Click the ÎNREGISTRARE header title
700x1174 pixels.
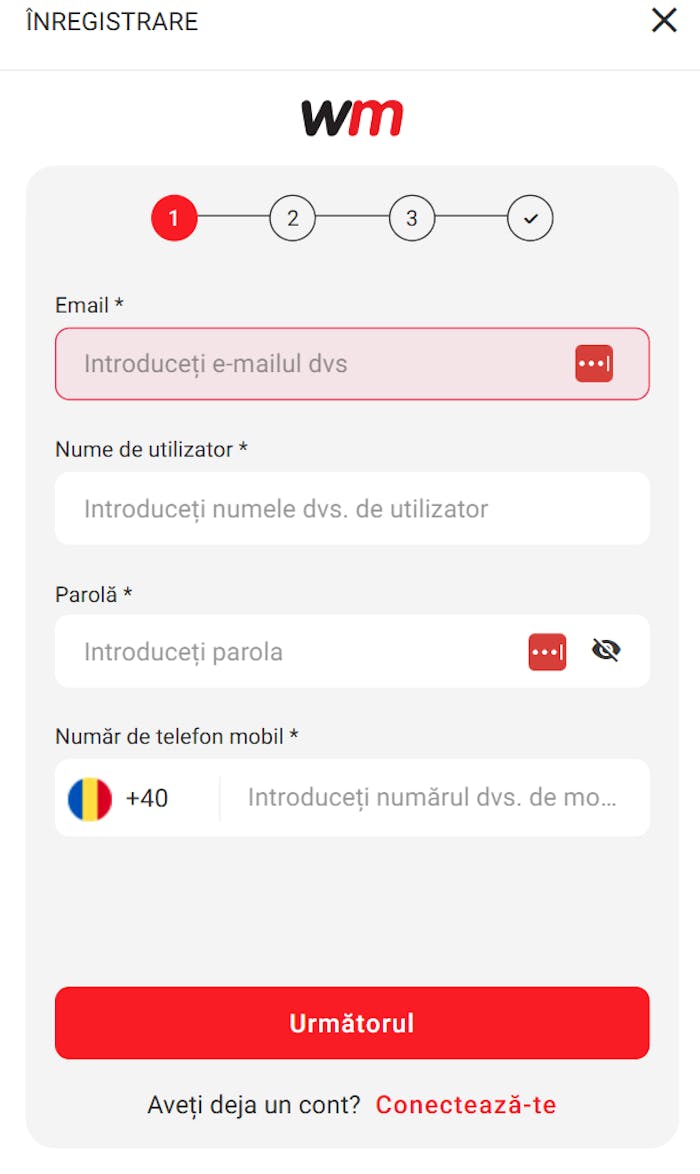(x=112, y=21)
